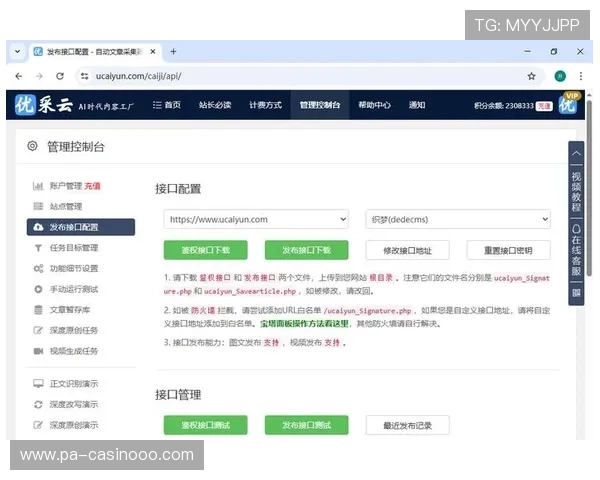Reload the ucaiyun page
The height and width of the screenshot is (480, 600).
[60, 76]
